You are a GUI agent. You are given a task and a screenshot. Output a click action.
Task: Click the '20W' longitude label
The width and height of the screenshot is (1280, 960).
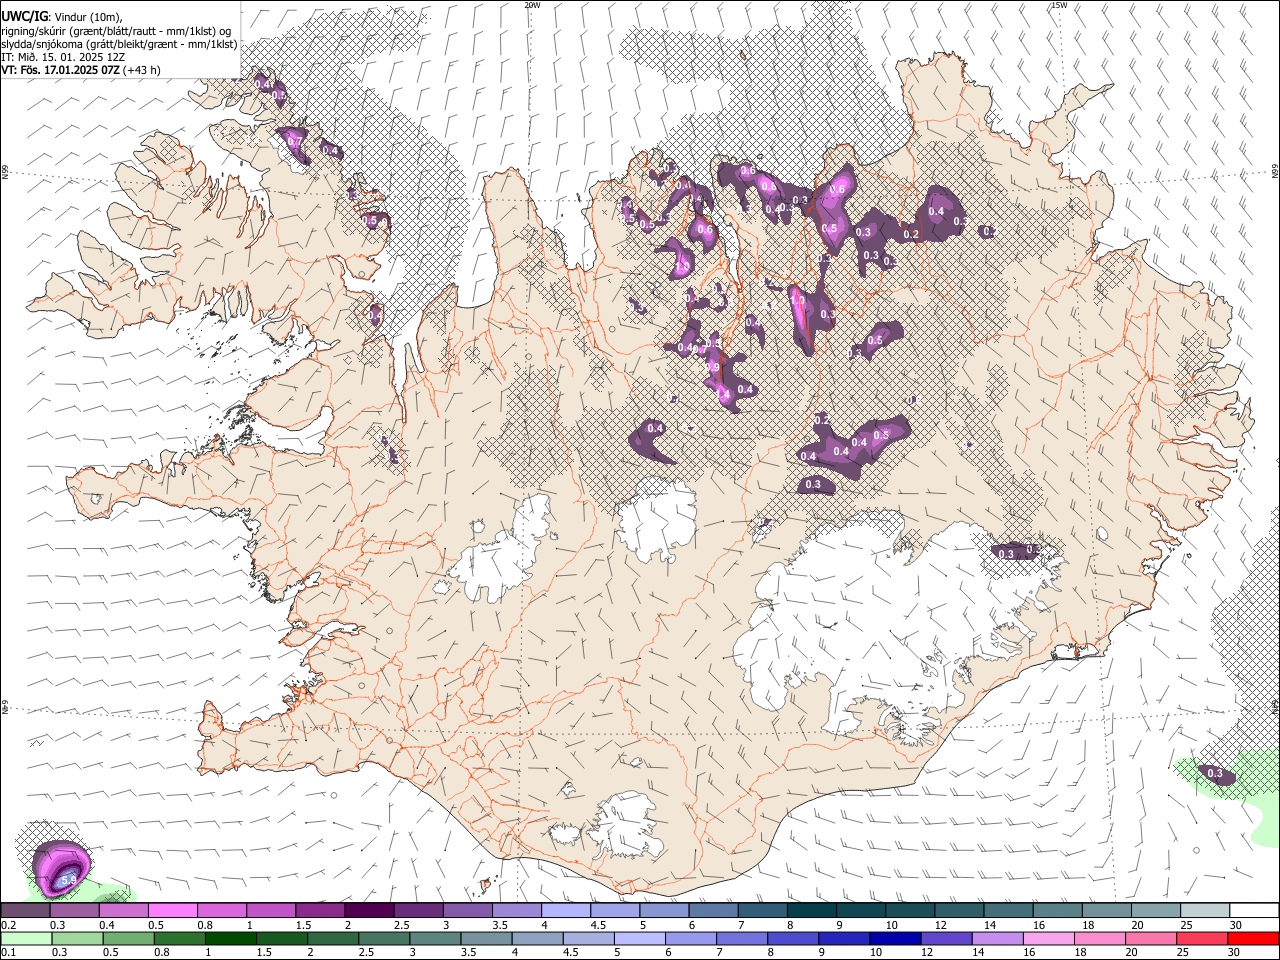coord(532,5)
